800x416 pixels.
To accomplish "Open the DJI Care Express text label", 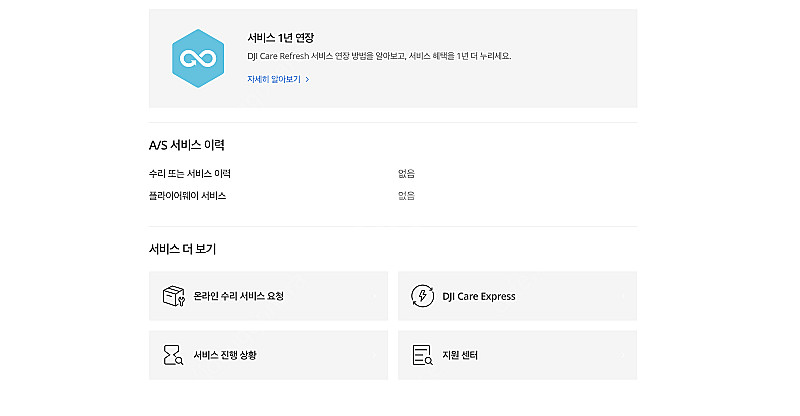I will 479,296.
